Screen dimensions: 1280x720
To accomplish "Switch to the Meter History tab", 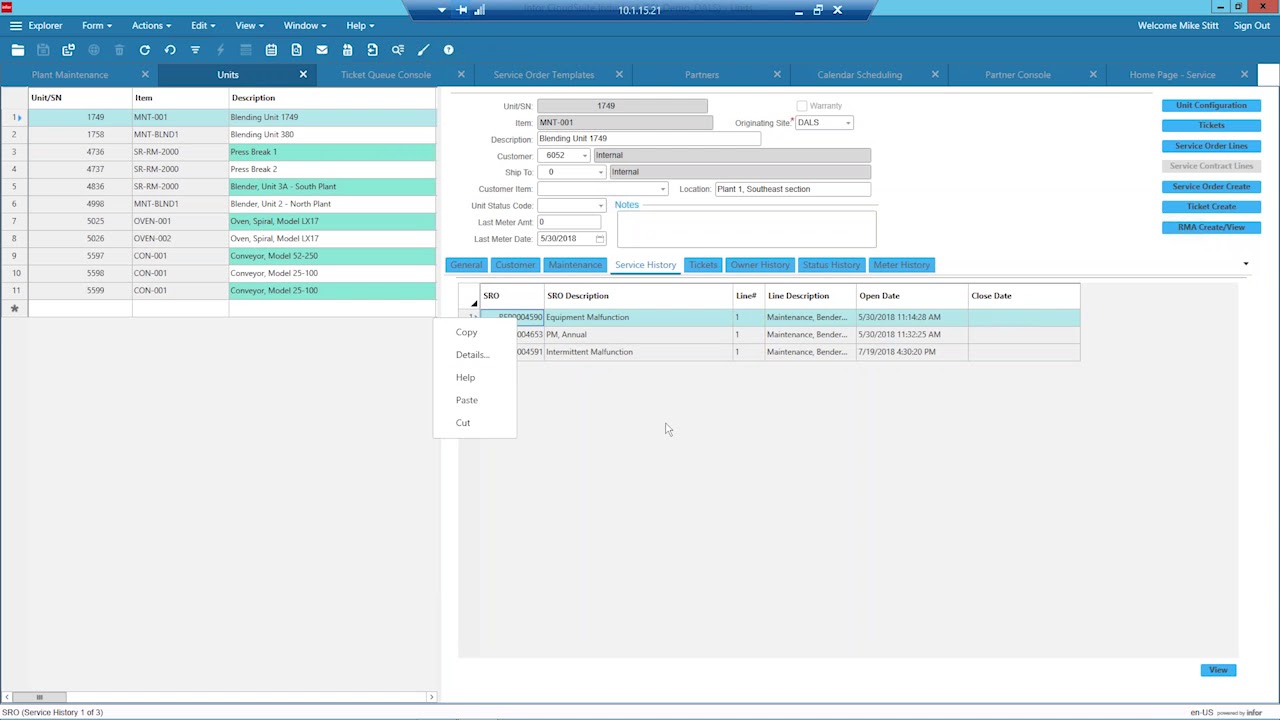I will point(902,265).
